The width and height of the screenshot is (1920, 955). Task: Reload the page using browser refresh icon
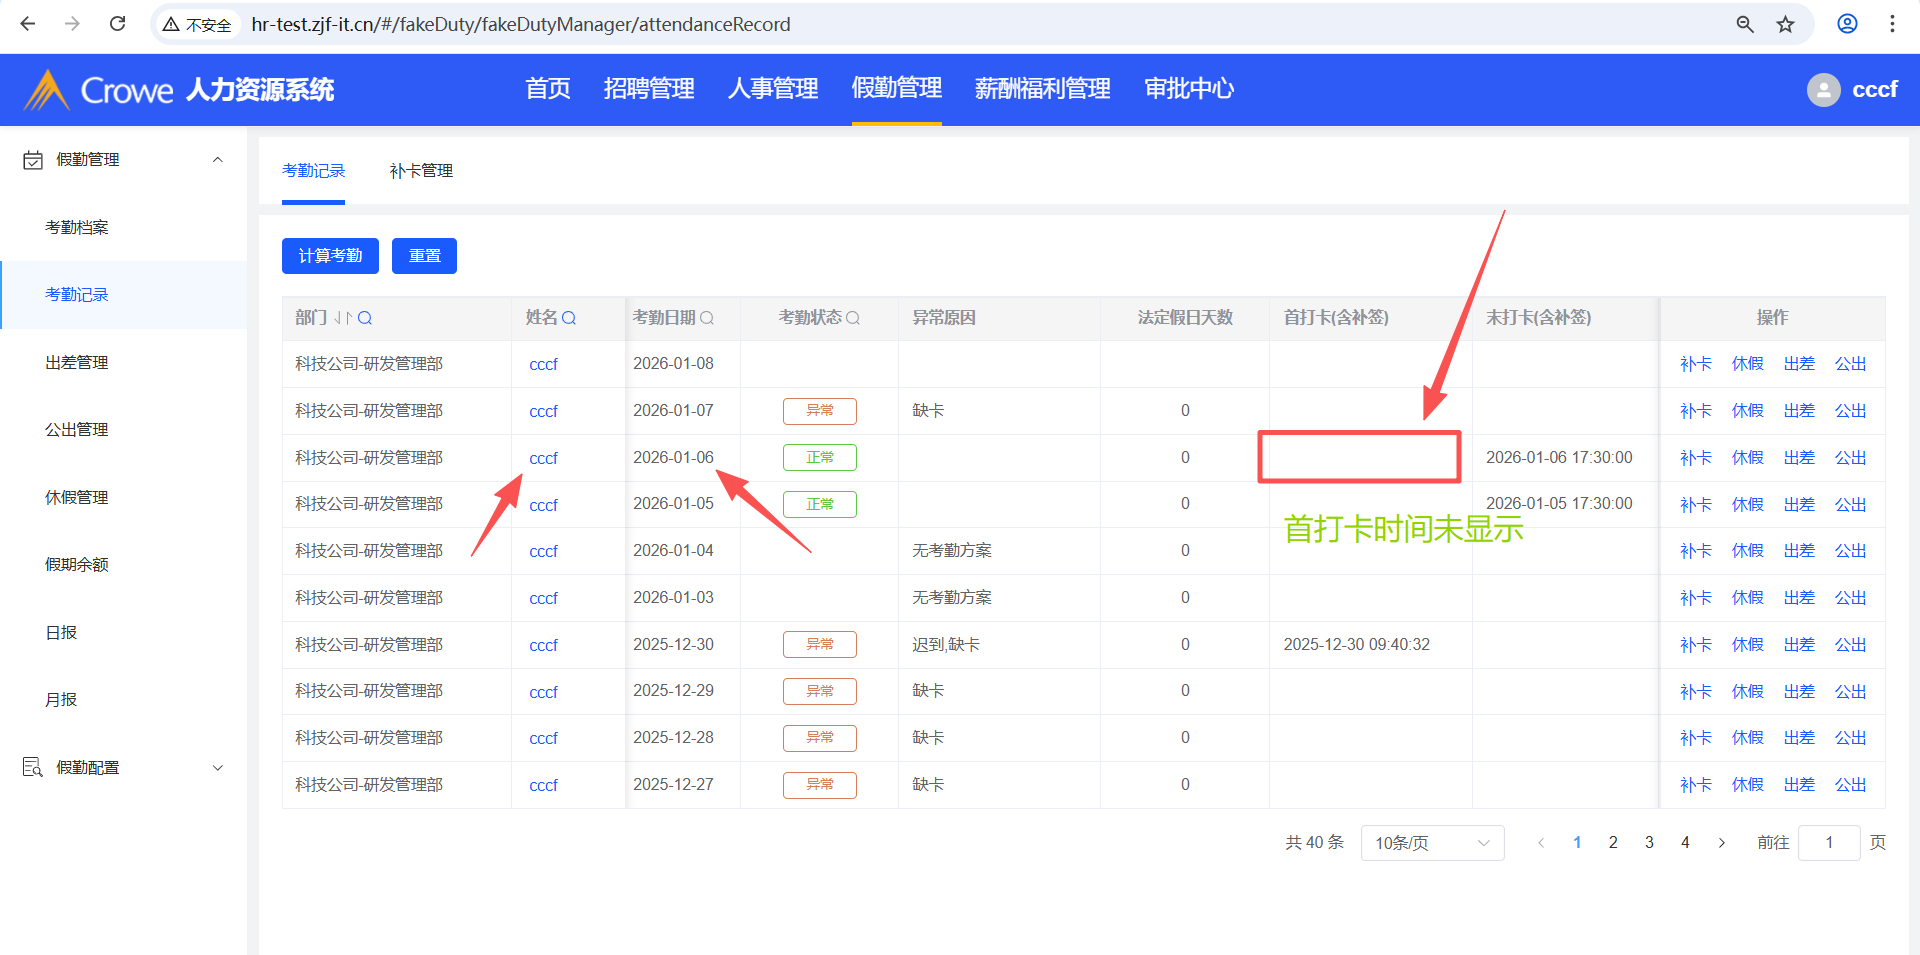(x=117, y=24)
